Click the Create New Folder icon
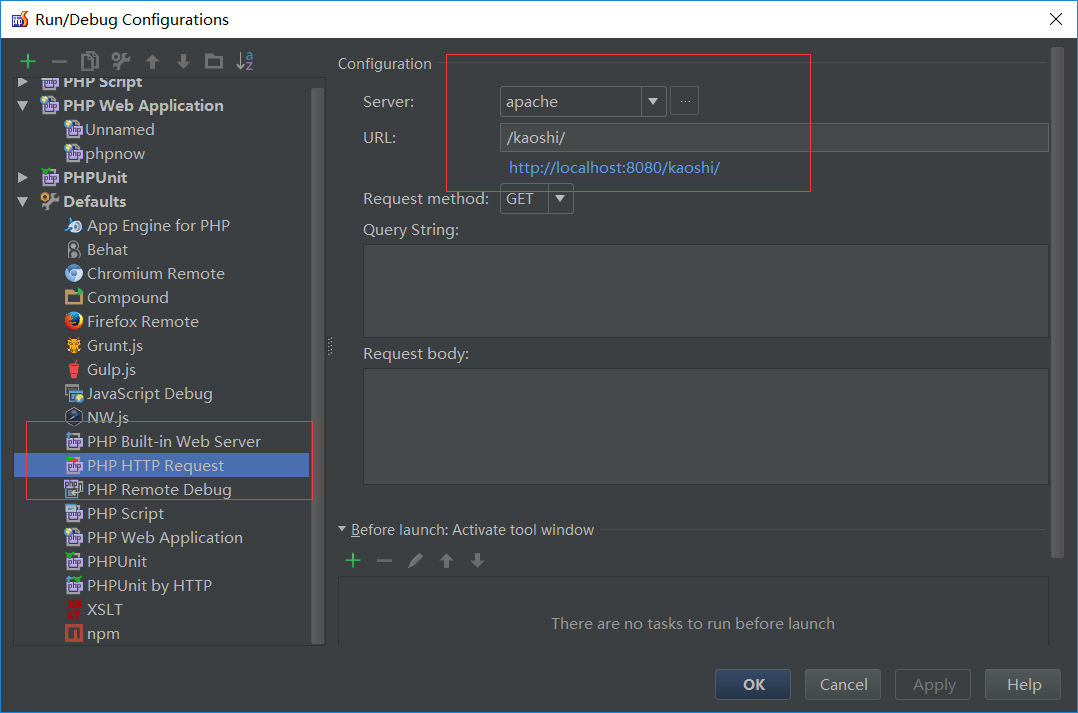Screen dimensions: 1078x713 214,62
